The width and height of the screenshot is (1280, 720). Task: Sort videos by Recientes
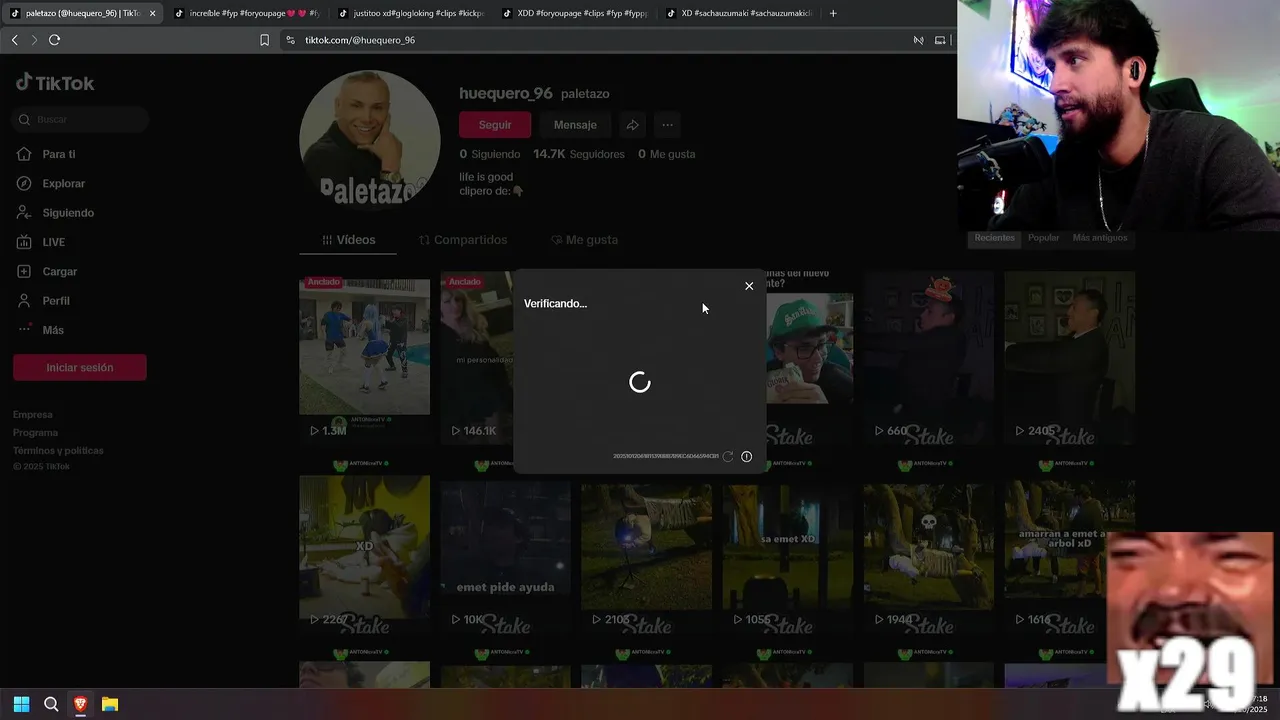pos(995,238)
